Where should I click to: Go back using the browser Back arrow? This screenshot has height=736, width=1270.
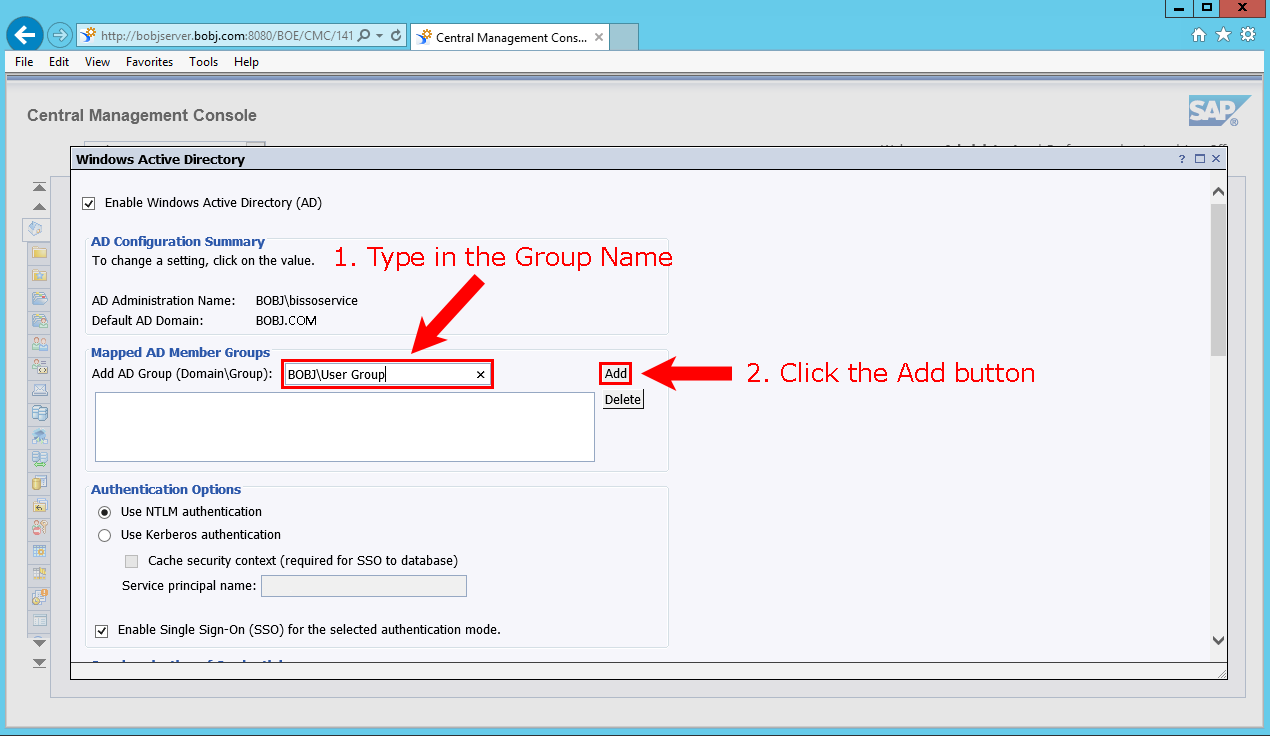[x=24, y=35]
